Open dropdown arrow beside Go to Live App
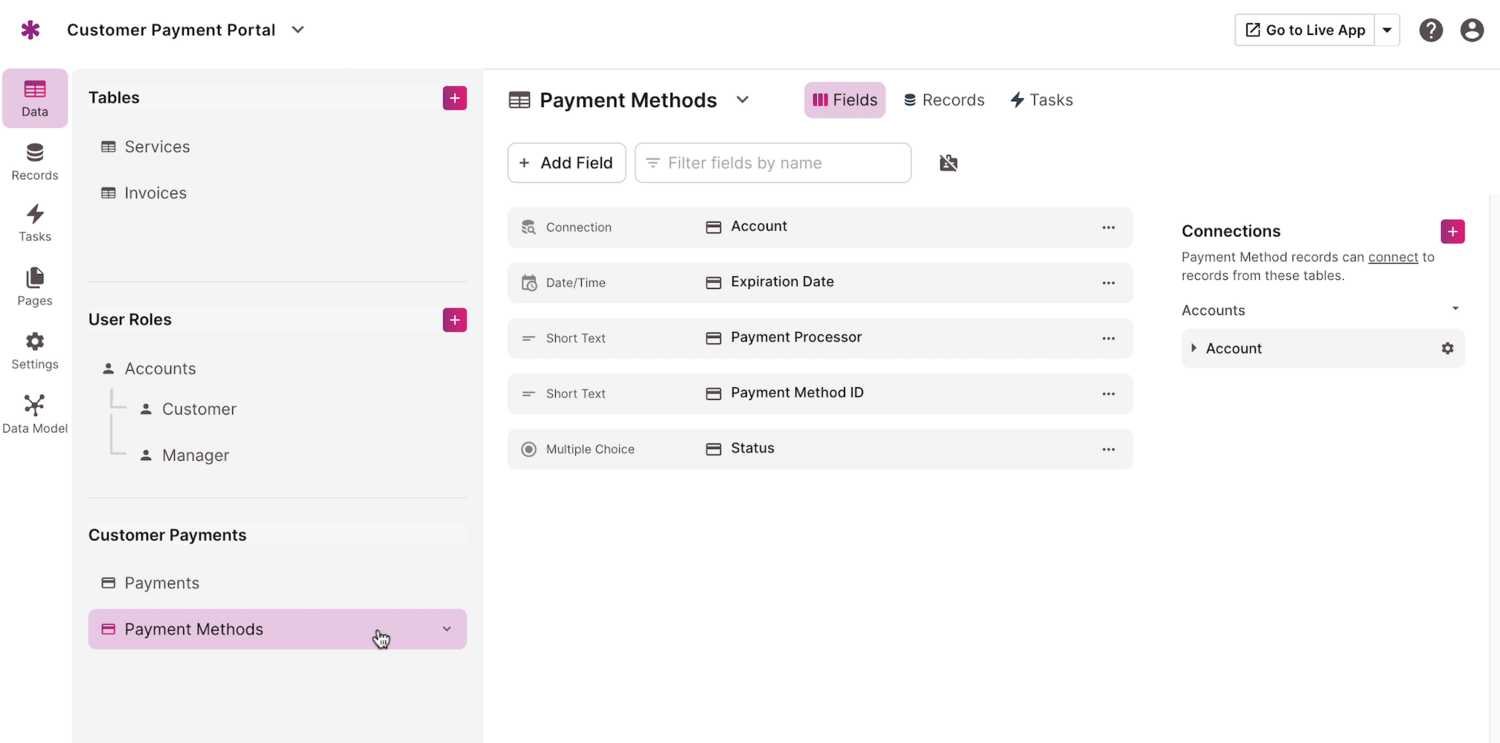This screenshot has width=1500, height=743. point(1387,30)
